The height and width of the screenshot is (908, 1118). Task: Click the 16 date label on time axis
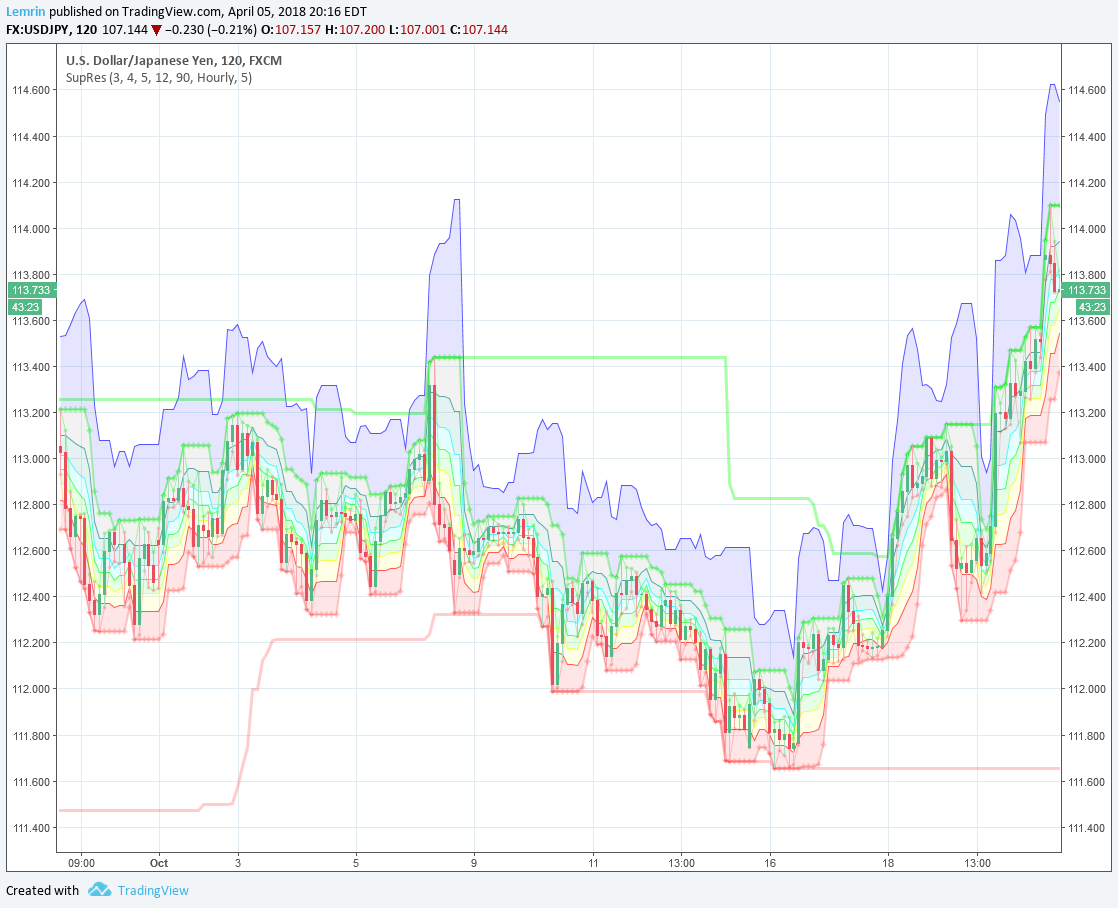coord(770,863)
